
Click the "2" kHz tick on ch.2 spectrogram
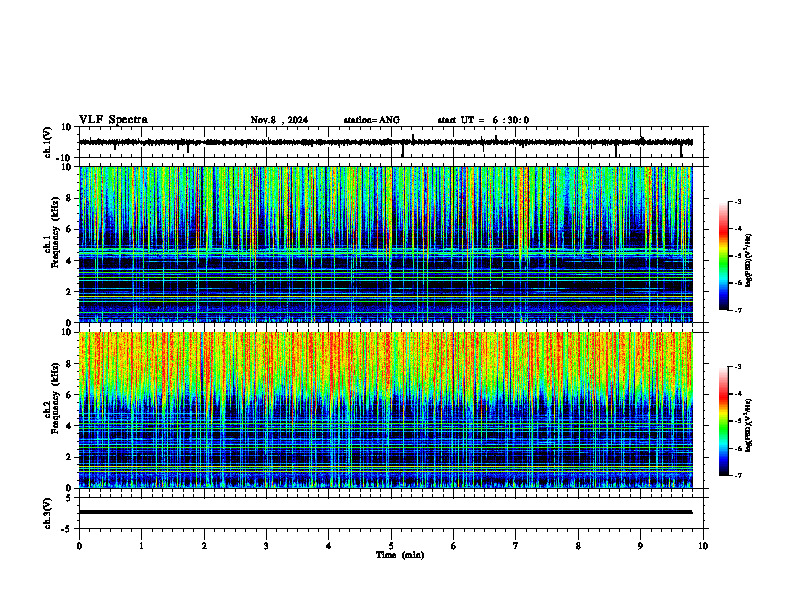pos(69,457)
